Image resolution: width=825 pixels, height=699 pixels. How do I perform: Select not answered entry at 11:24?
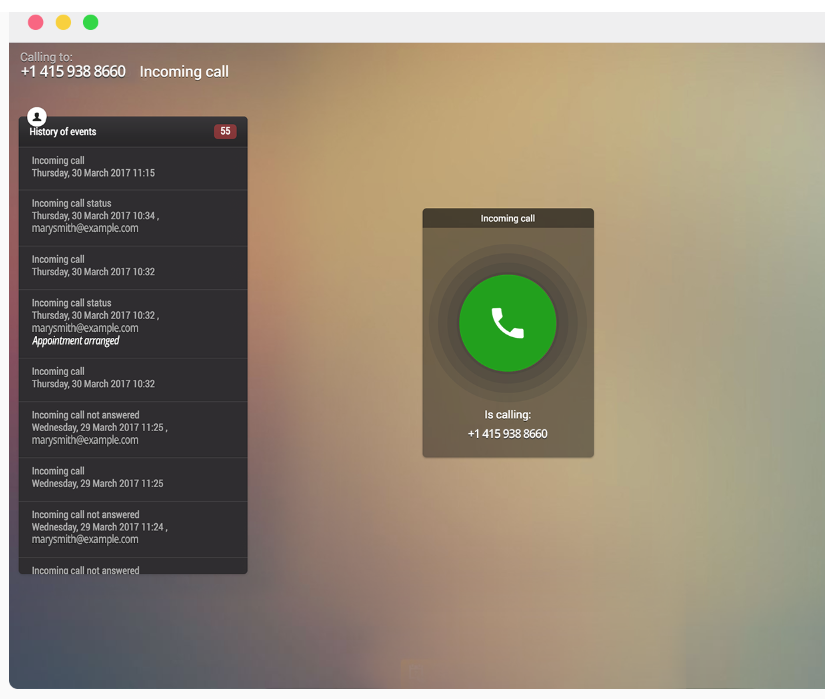point(133,529)
